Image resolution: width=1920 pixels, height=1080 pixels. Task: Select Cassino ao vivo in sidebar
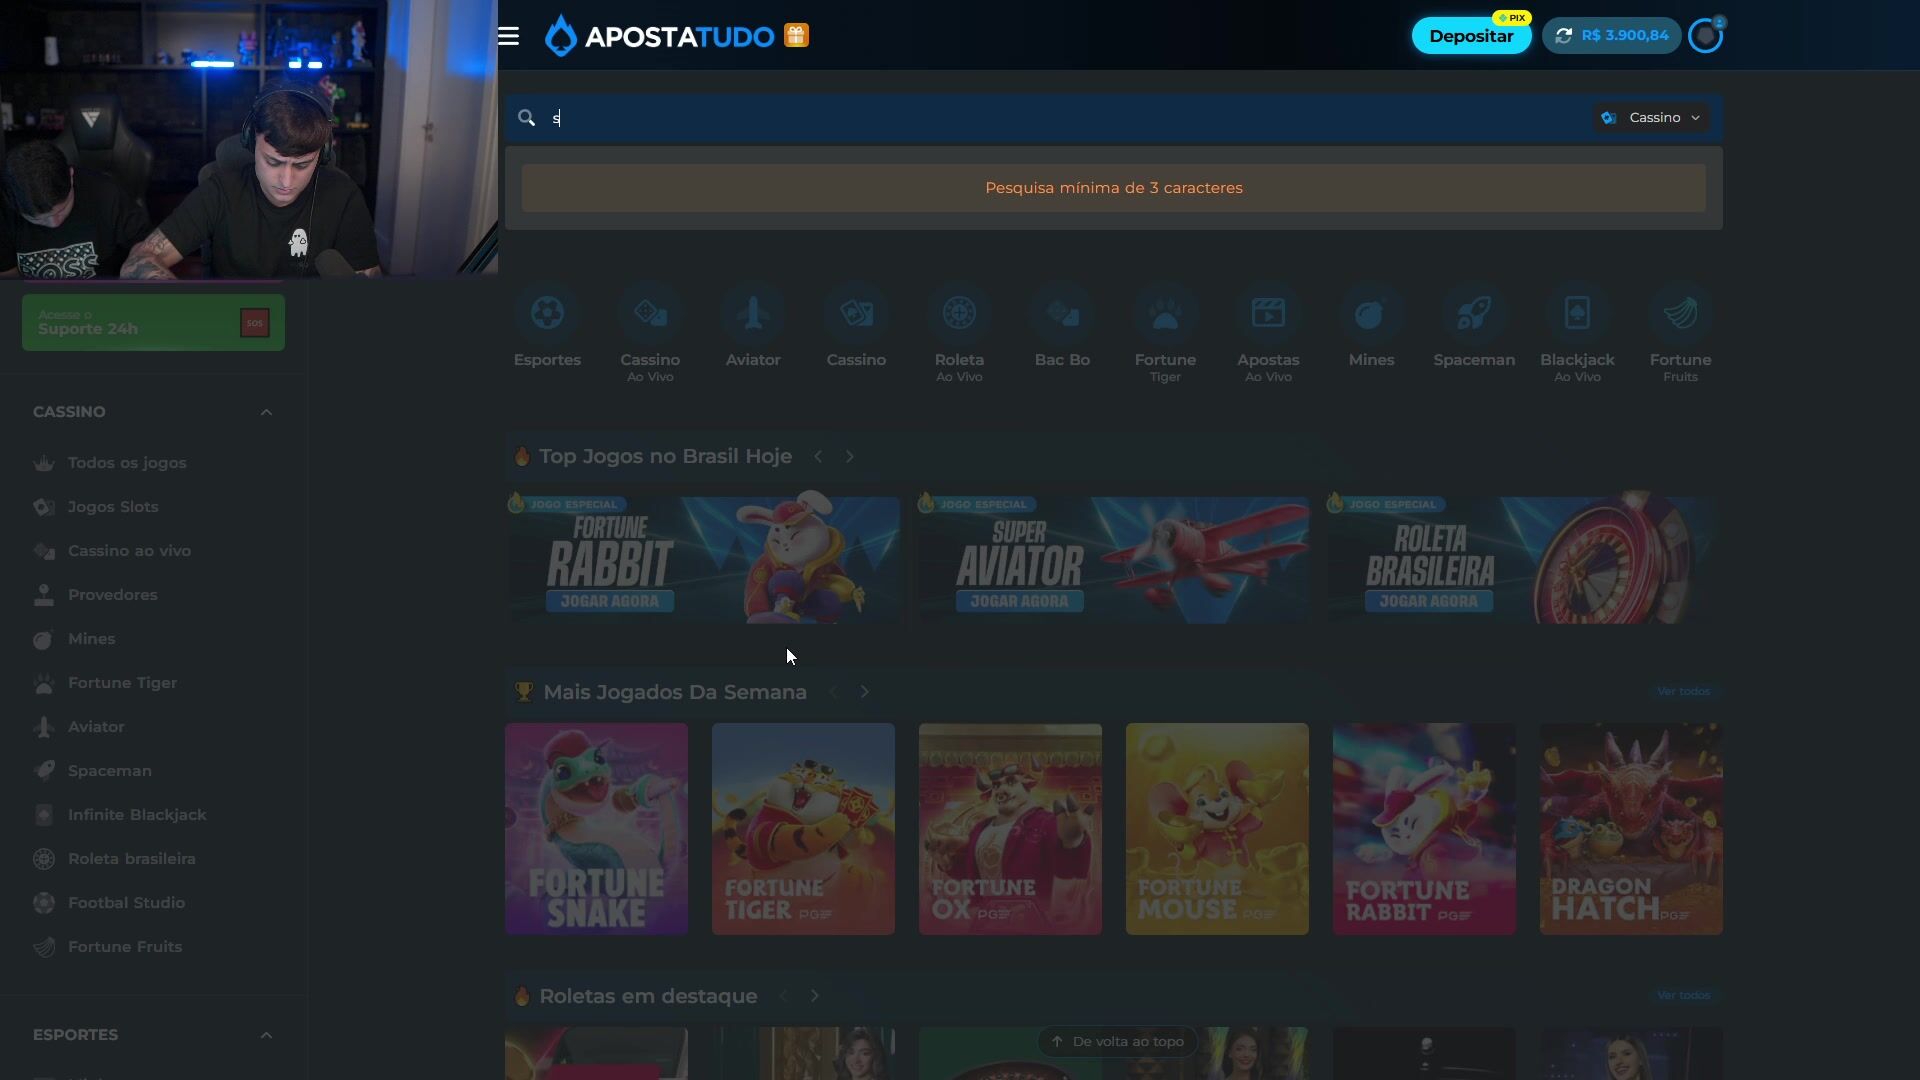[129, 551]
